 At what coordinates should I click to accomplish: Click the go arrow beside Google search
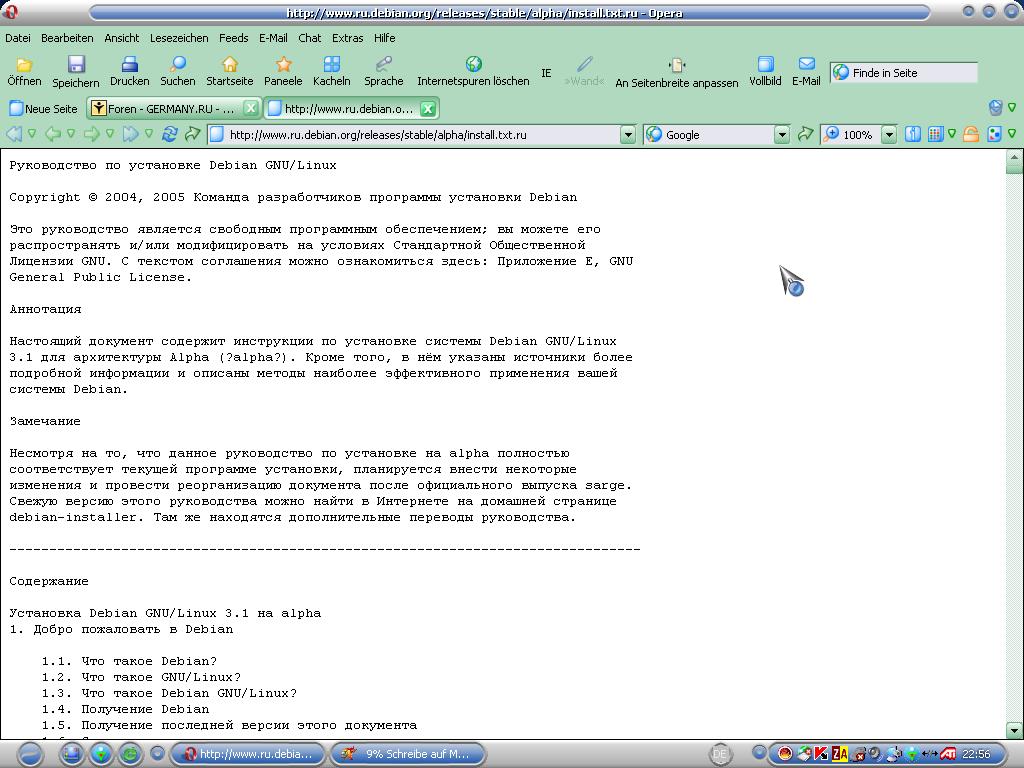(x=806, y=135)
